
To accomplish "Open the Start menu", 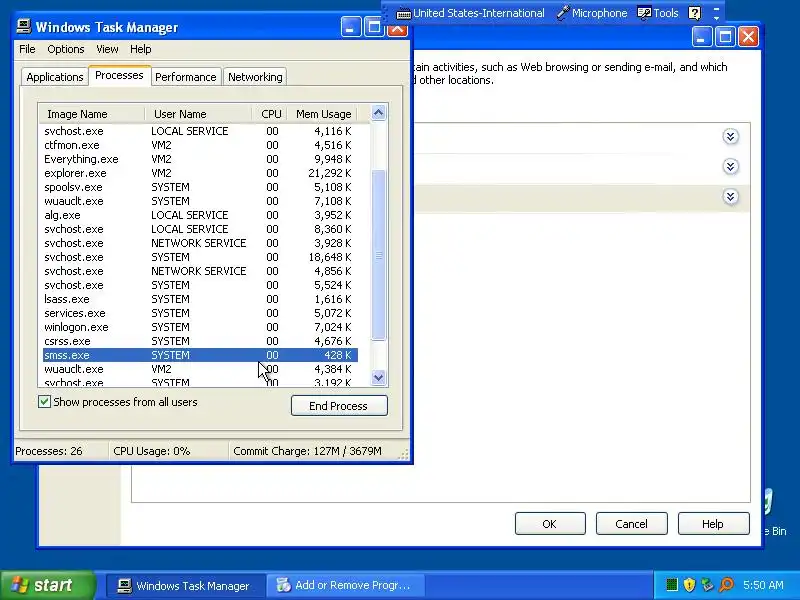I will point(47,585).
